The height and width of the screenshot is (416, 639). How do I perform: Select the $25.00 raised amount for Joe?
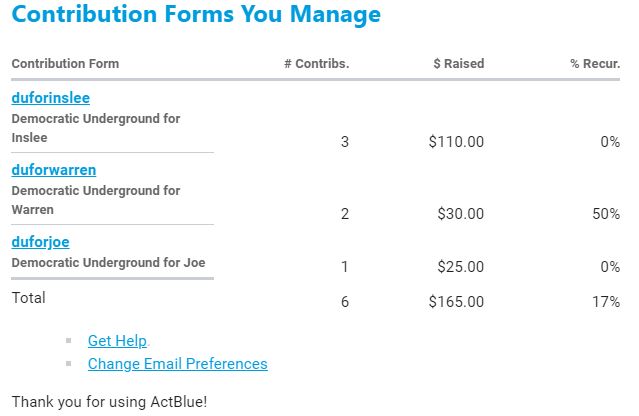click(460, 266)
